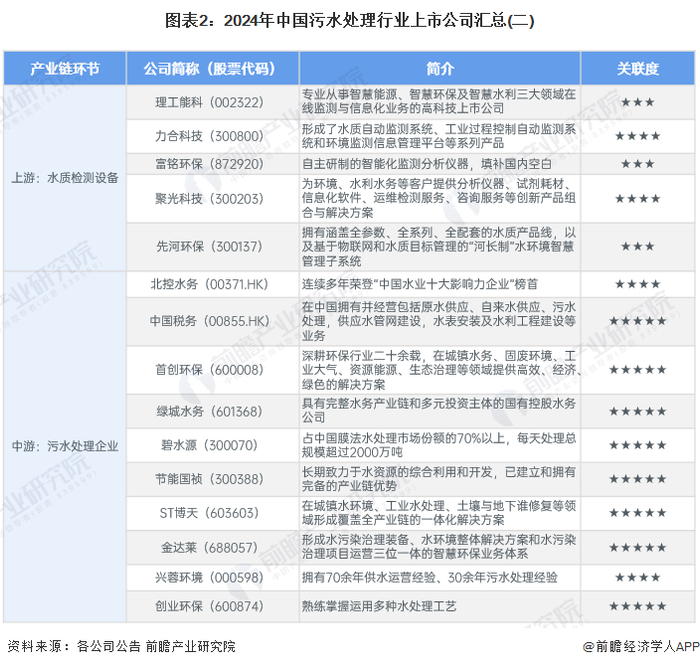The width and height of the screenshot is (700, 667).
Task: Click the 节能国祯 description about 水资源的综合利用
Action: coord(439,479)
